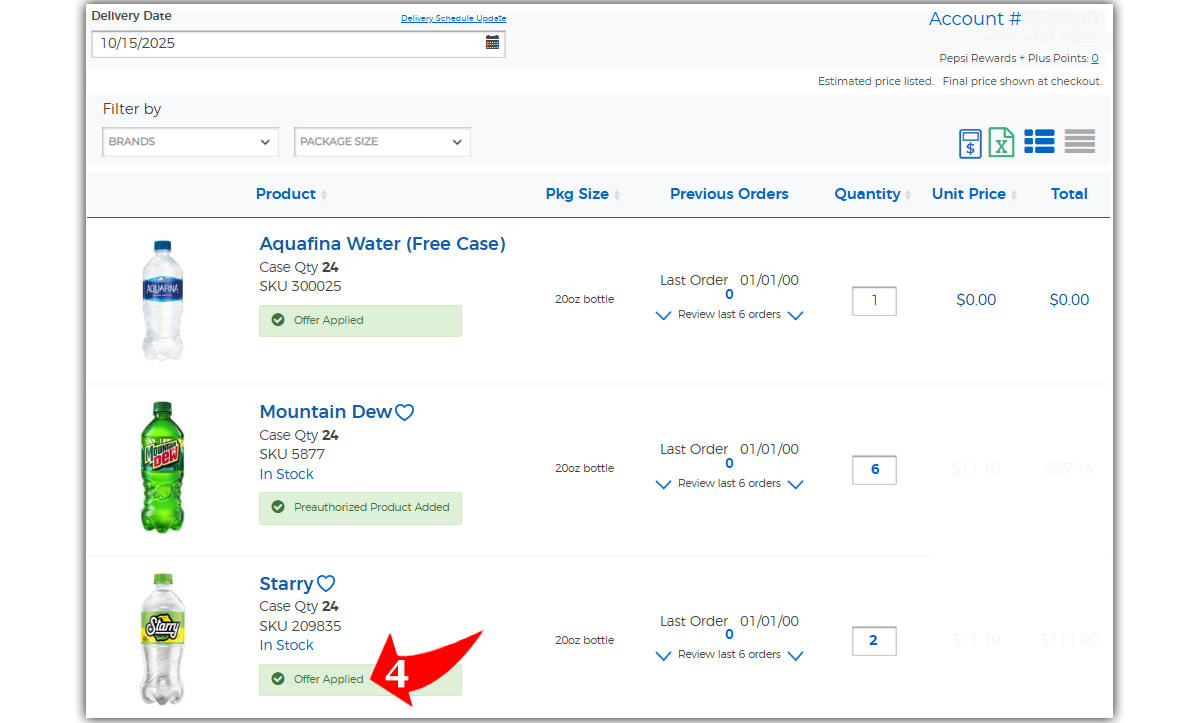Sort by Product column arrows
The height and width of the screenshot is (723, 1200).
tap(324, 195)
